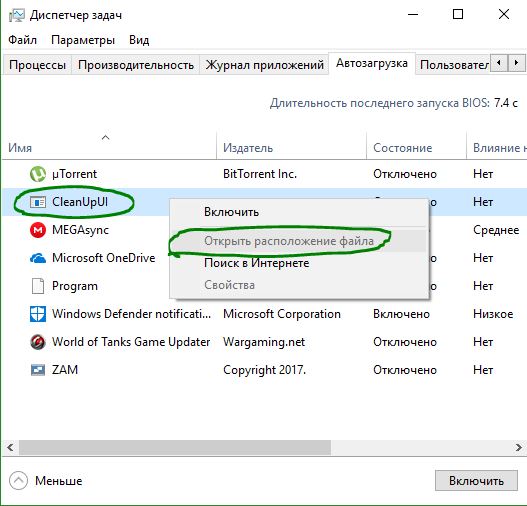Click Copyright 2017. publisher cell
Viewport: 527px width, 506px height.
coord(265,370)
